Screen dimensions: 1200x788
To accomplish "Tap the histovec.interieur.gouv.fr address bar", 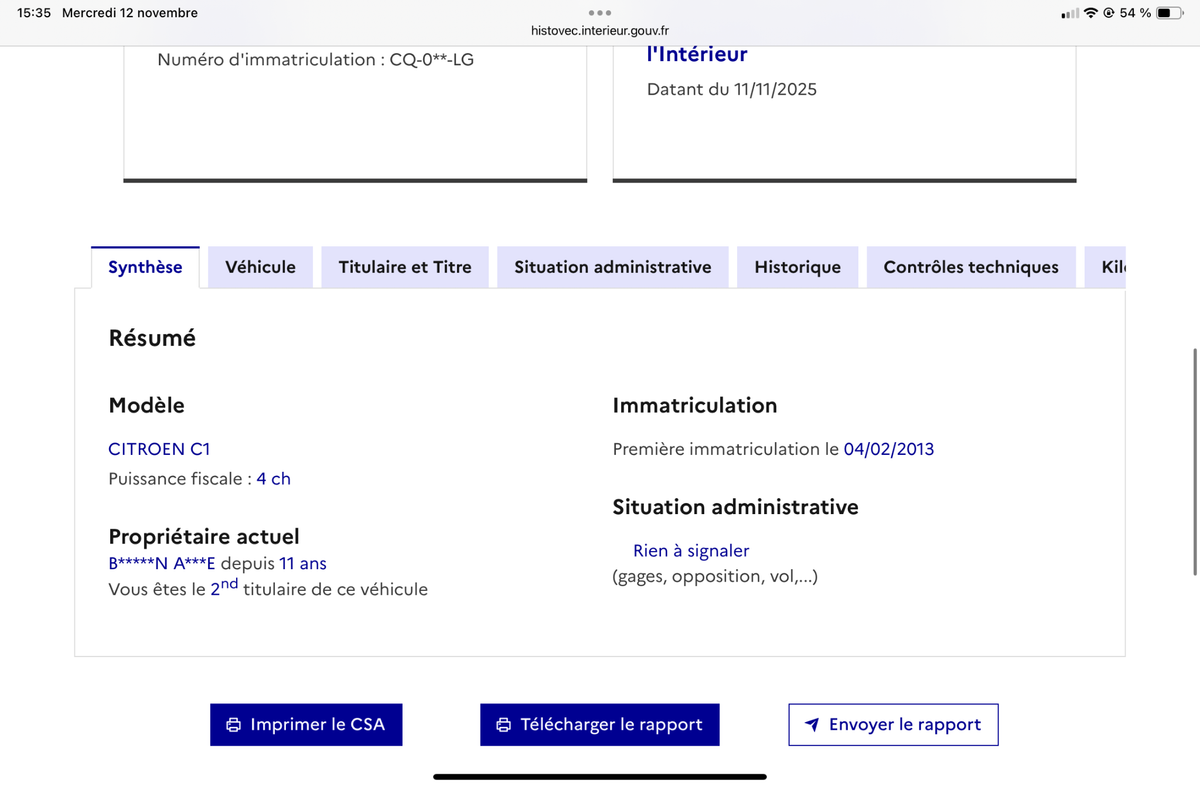I will (600, 31).
